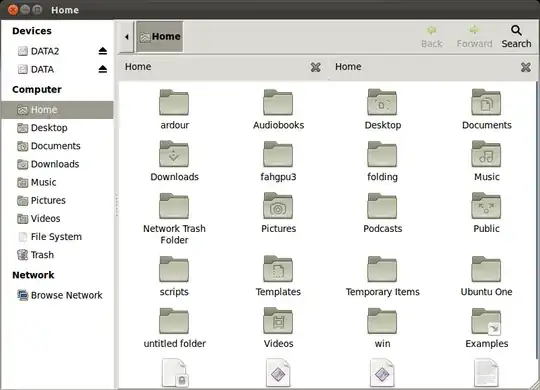Image resolution: width=540 pixels, height=390 pixels.
Task: Click the vertical scrollbar of file view
Action: (538, 220)
